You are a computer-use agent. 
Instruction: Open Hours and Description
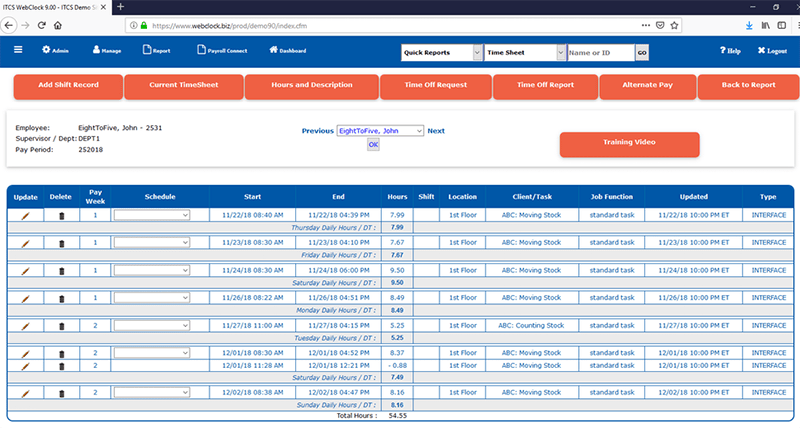312,86
